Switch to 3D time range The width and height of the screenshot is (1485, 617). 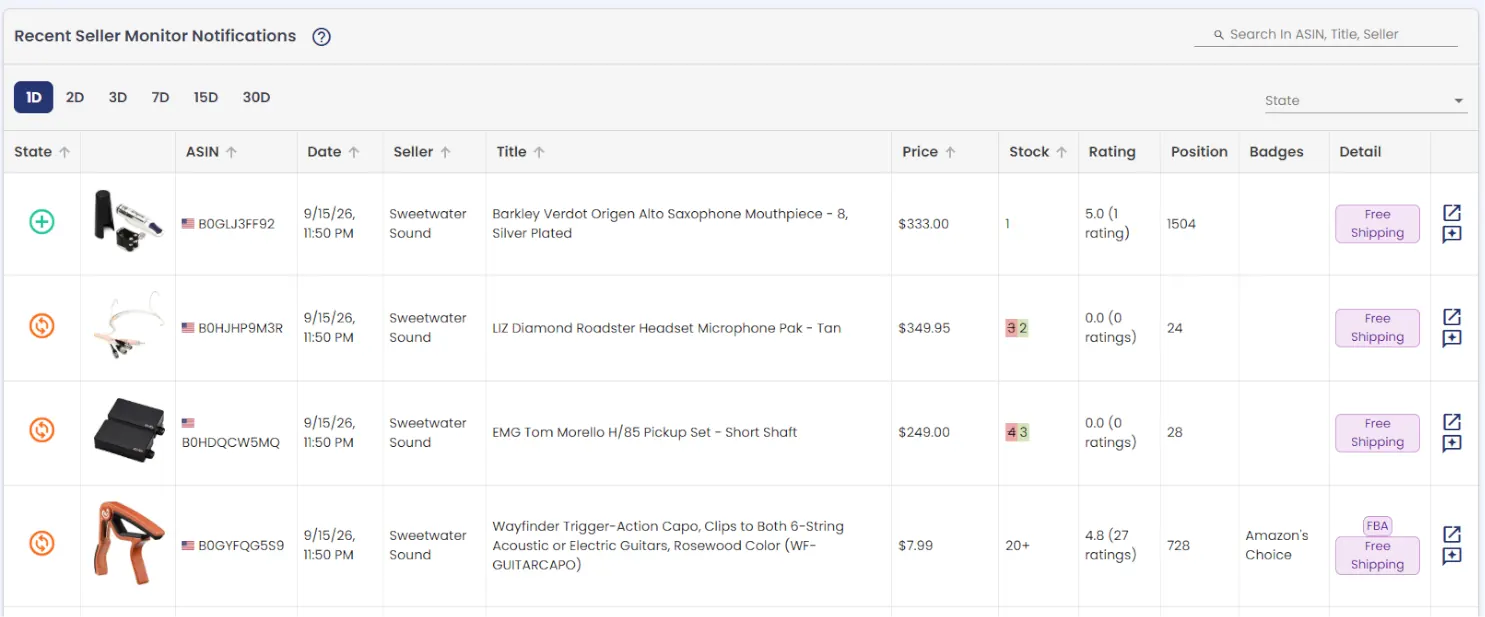click(x=118, y=97)
